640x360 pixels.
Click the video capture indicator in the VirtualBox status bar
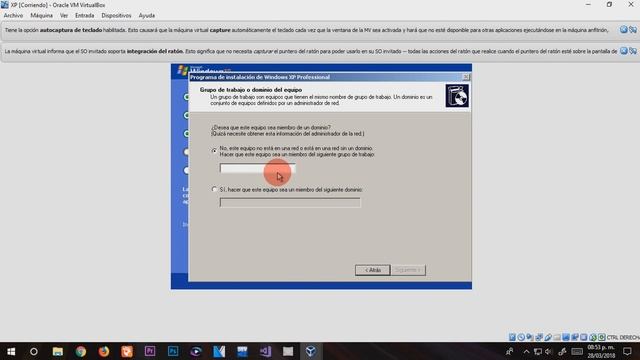coord(575,337)
